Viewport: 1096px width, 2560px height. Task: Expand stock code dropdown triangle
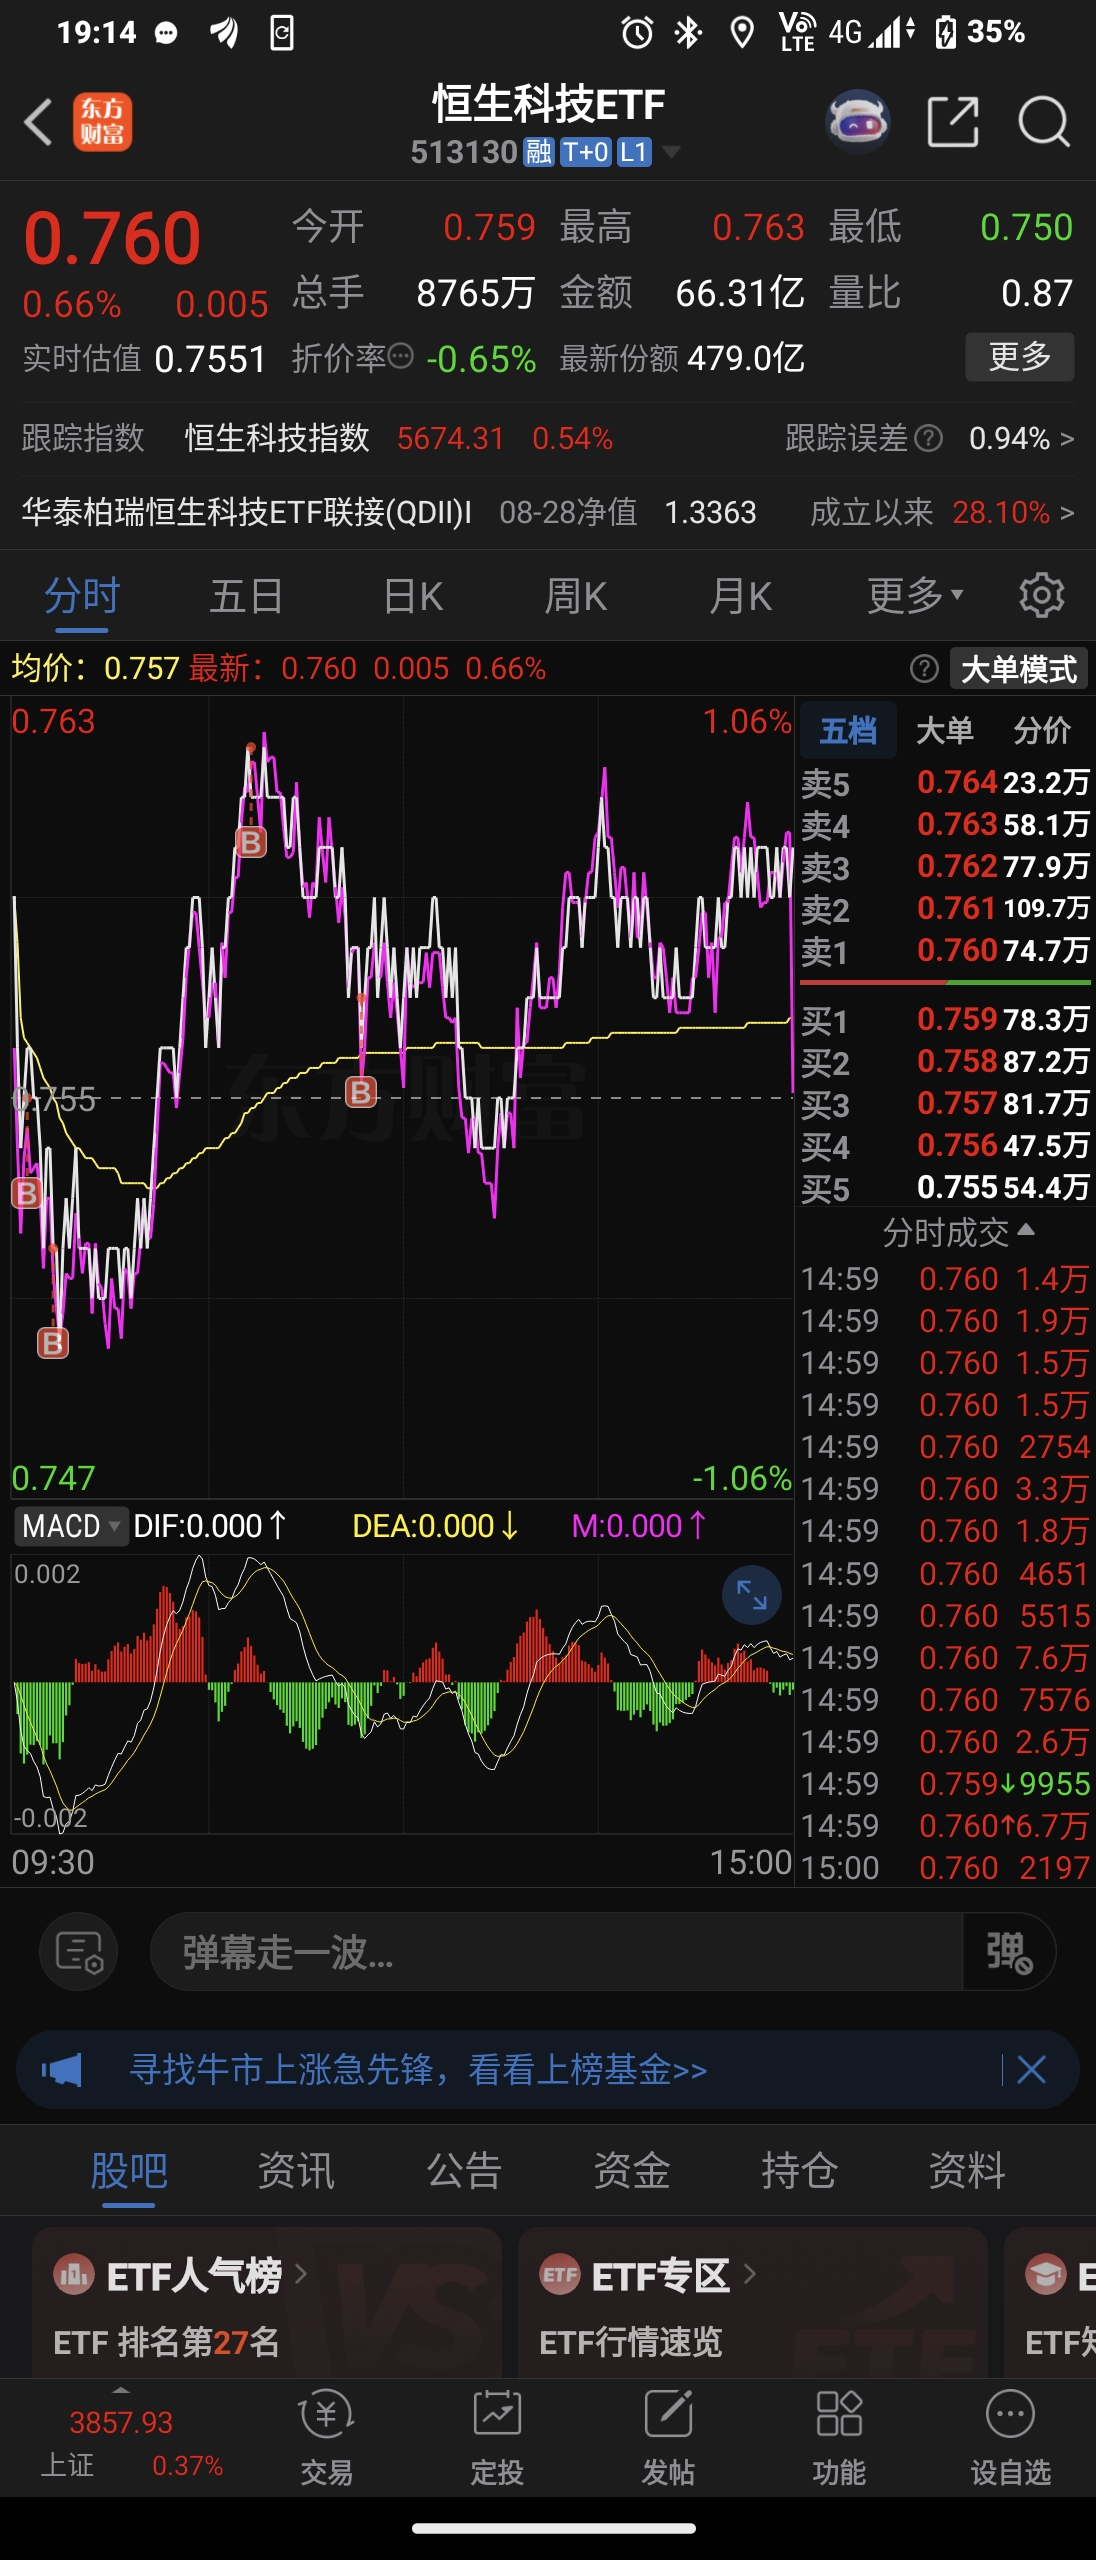(x=671, y=152)
